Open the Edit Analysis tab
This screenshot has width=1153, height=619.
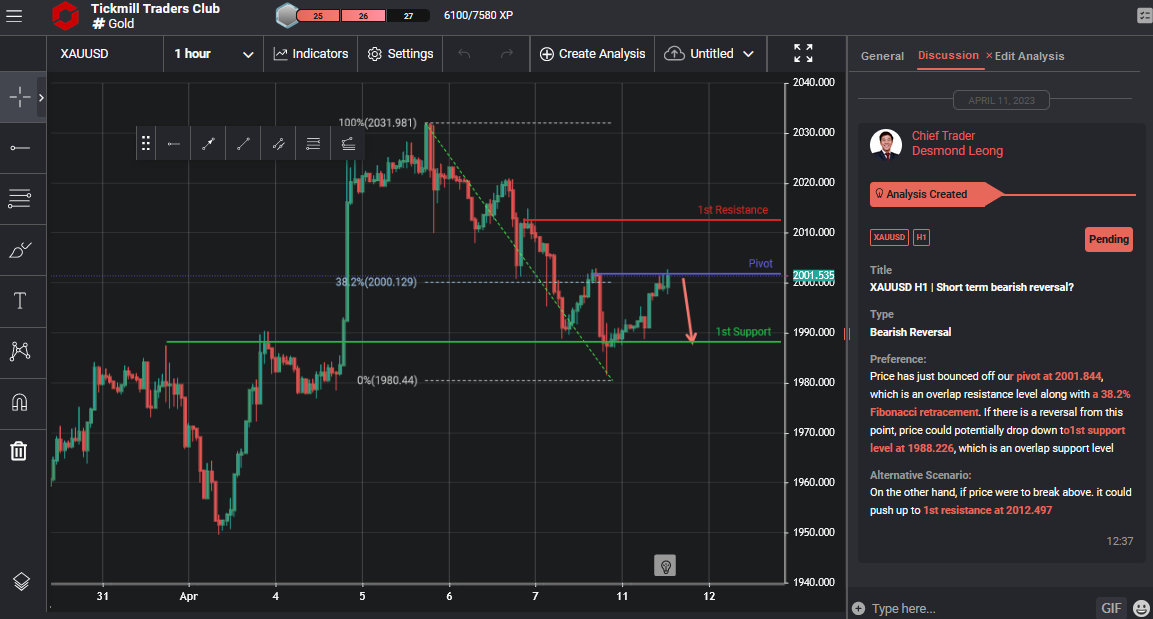[1029, 56]
